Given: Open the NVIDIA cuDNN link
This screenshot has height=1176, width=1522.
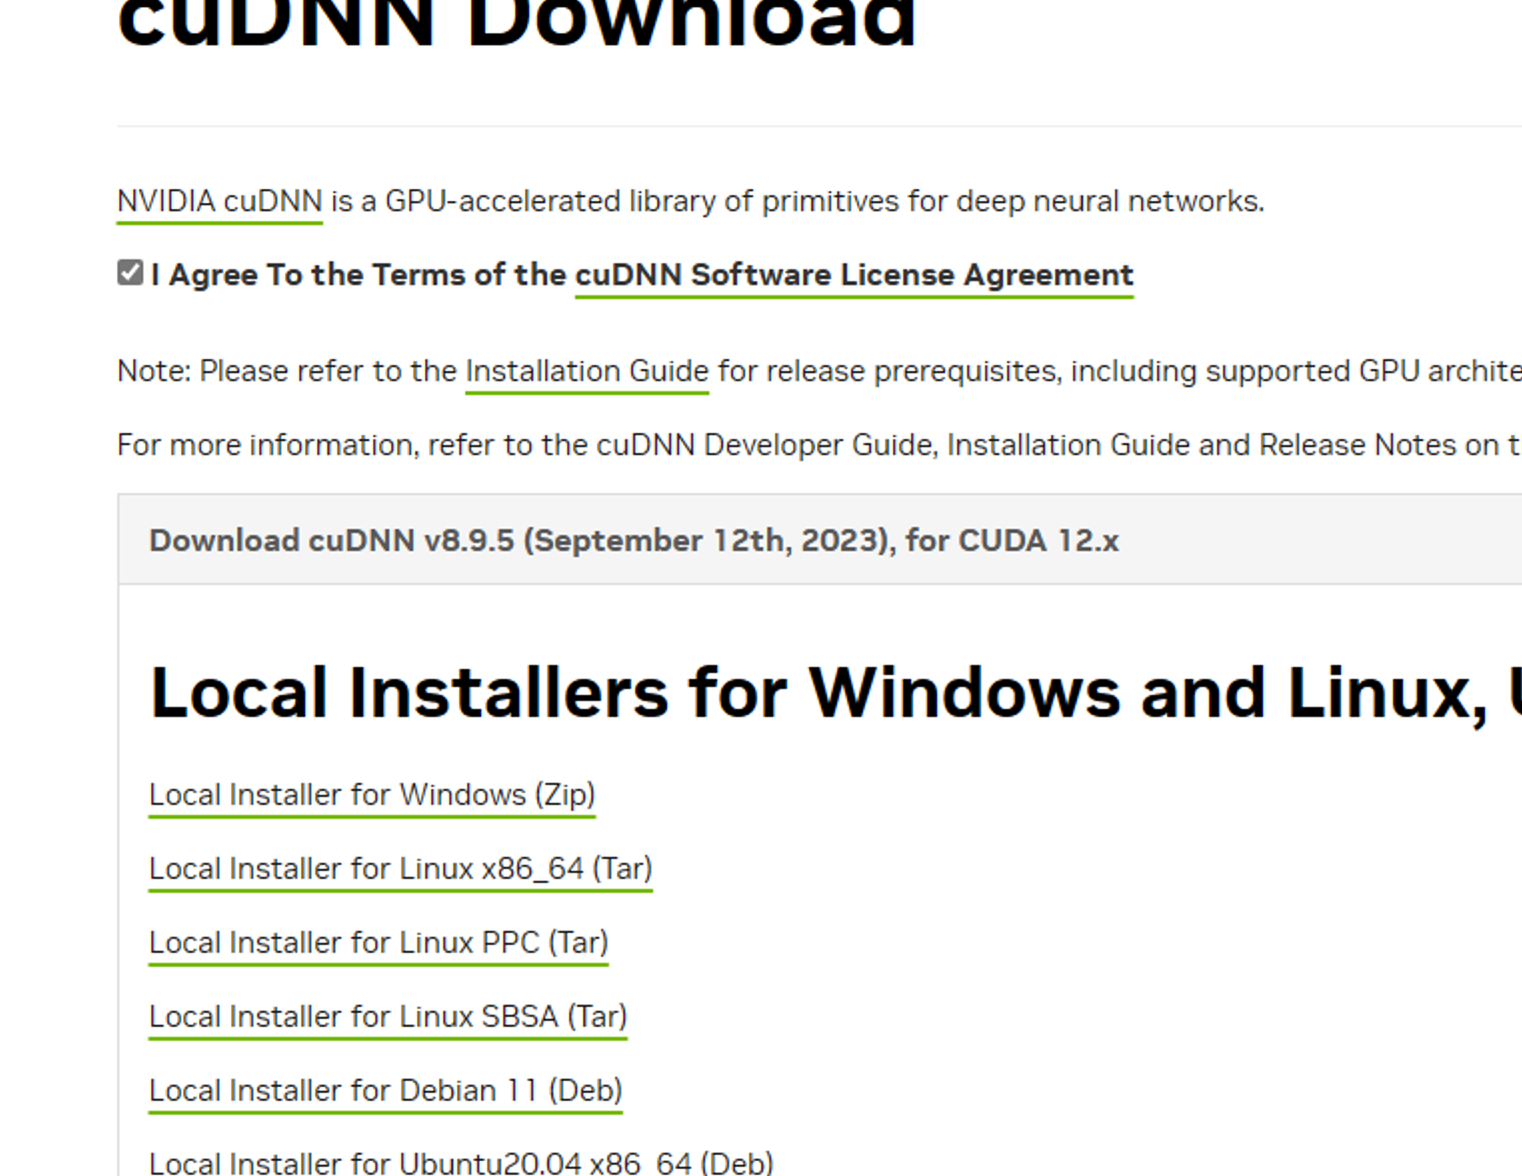Looking at the screenshot, I should coord(220,201).
